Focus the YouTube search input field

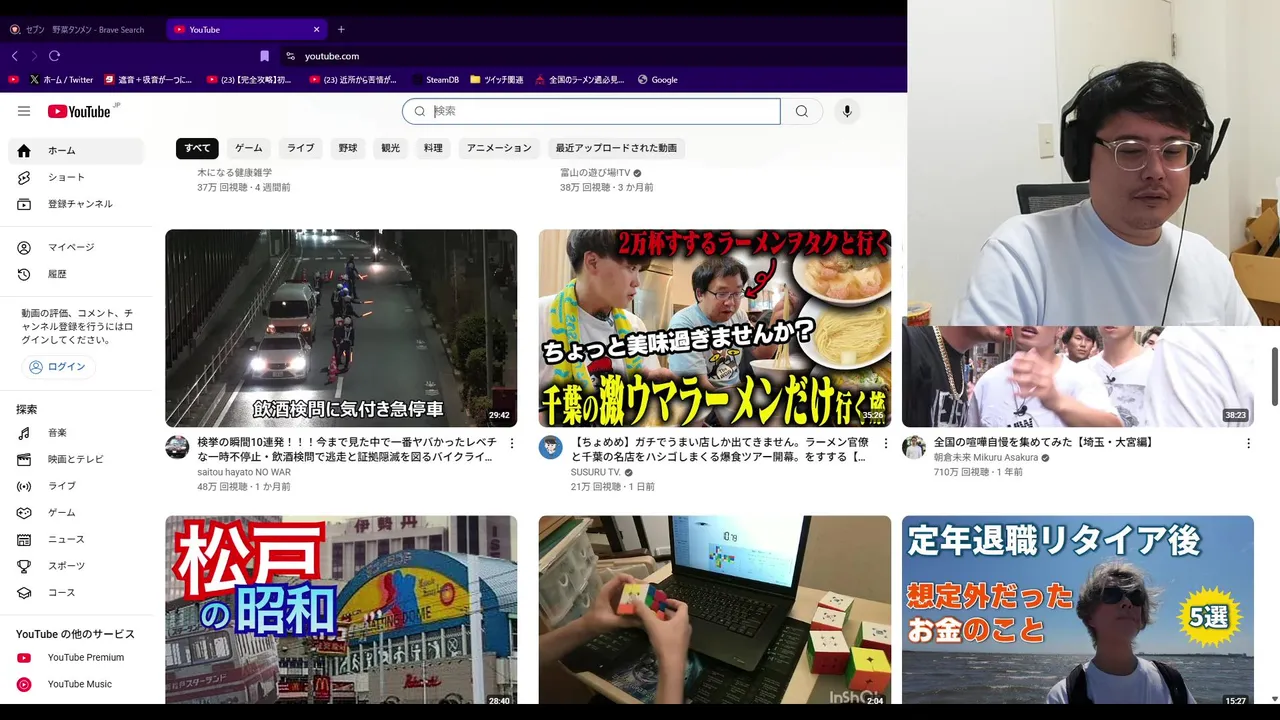[591, 111]
